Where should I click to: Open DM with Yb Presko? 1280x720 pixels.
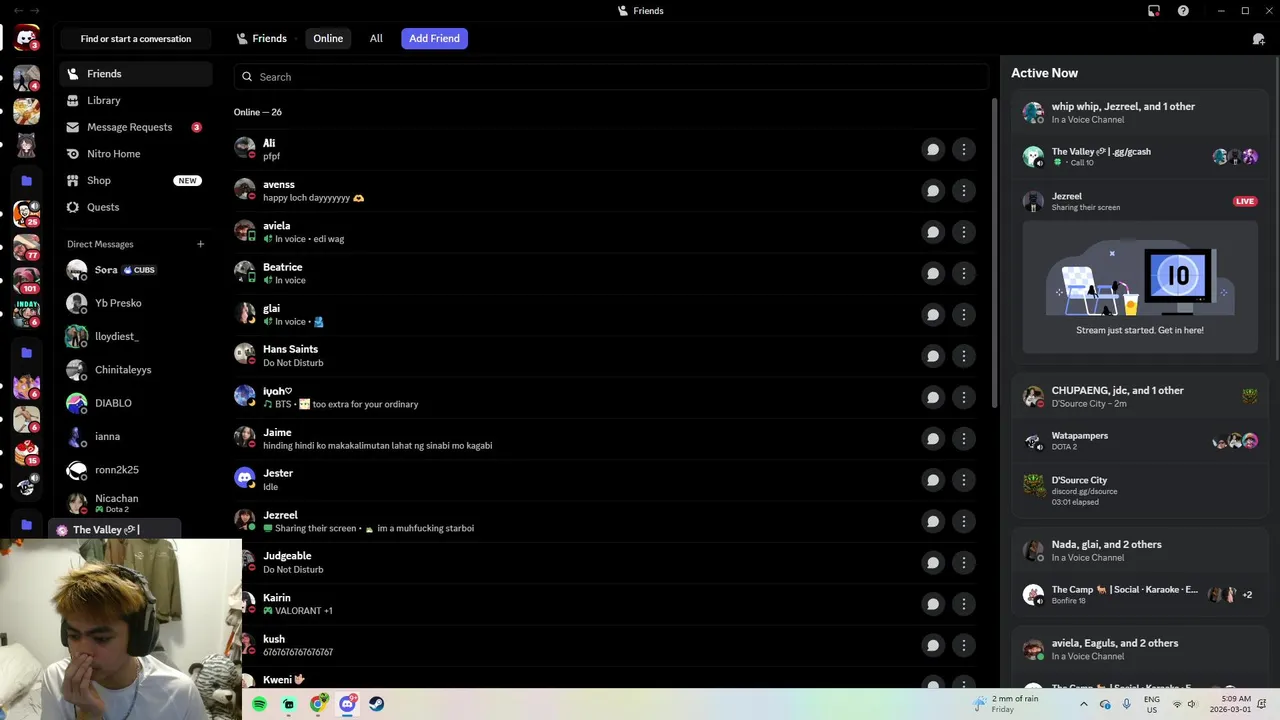coord(136,303)
